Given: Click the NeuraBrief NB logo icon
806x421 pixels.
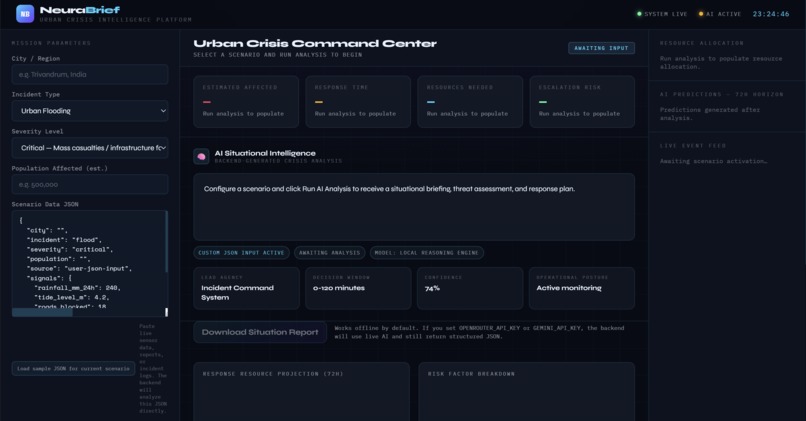Looking at the screenshot, I should tap(25, 14).
